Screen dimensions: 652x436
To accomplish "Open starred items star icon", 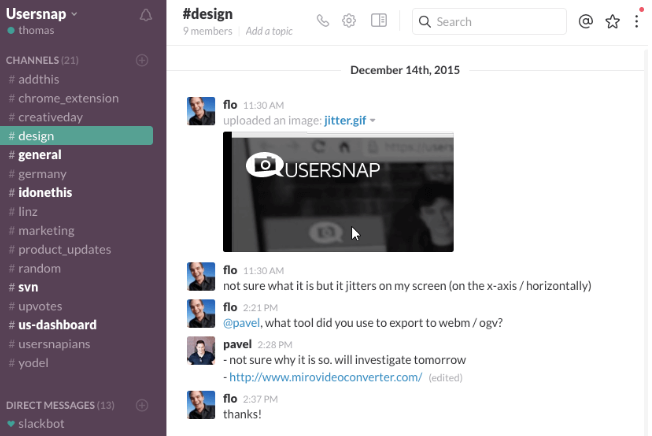I will pos(612,21).
